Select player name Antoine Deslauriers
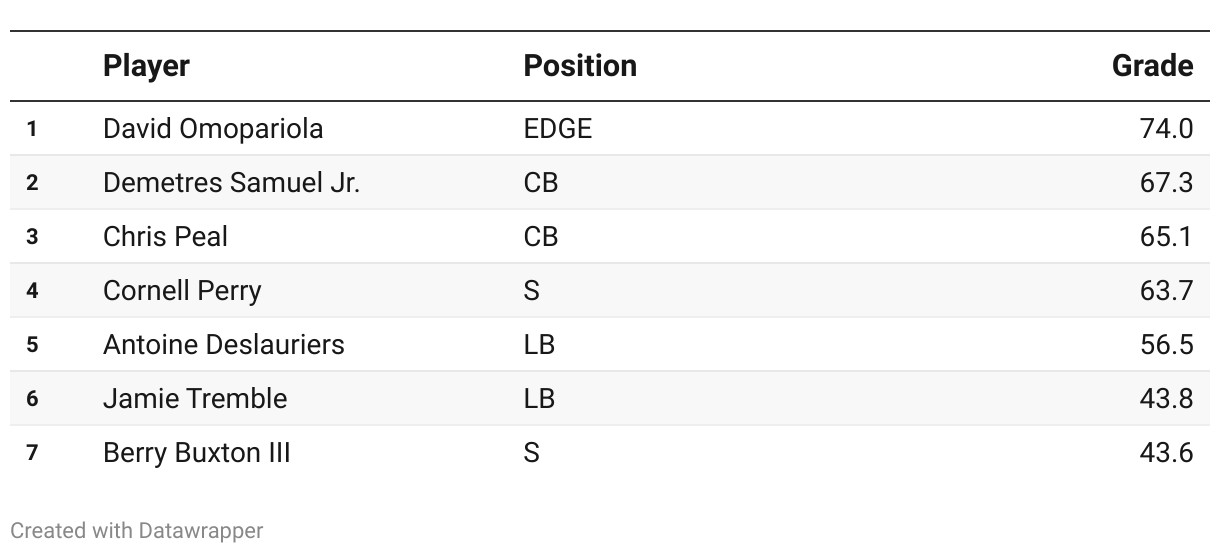The width and height of the screenshot is (1220, 554). (x=223, y=345)
